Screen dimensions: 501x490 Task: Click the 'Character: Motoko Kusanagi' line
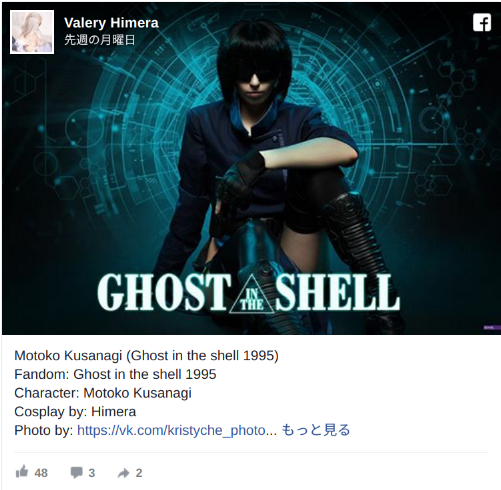point(103,393)
